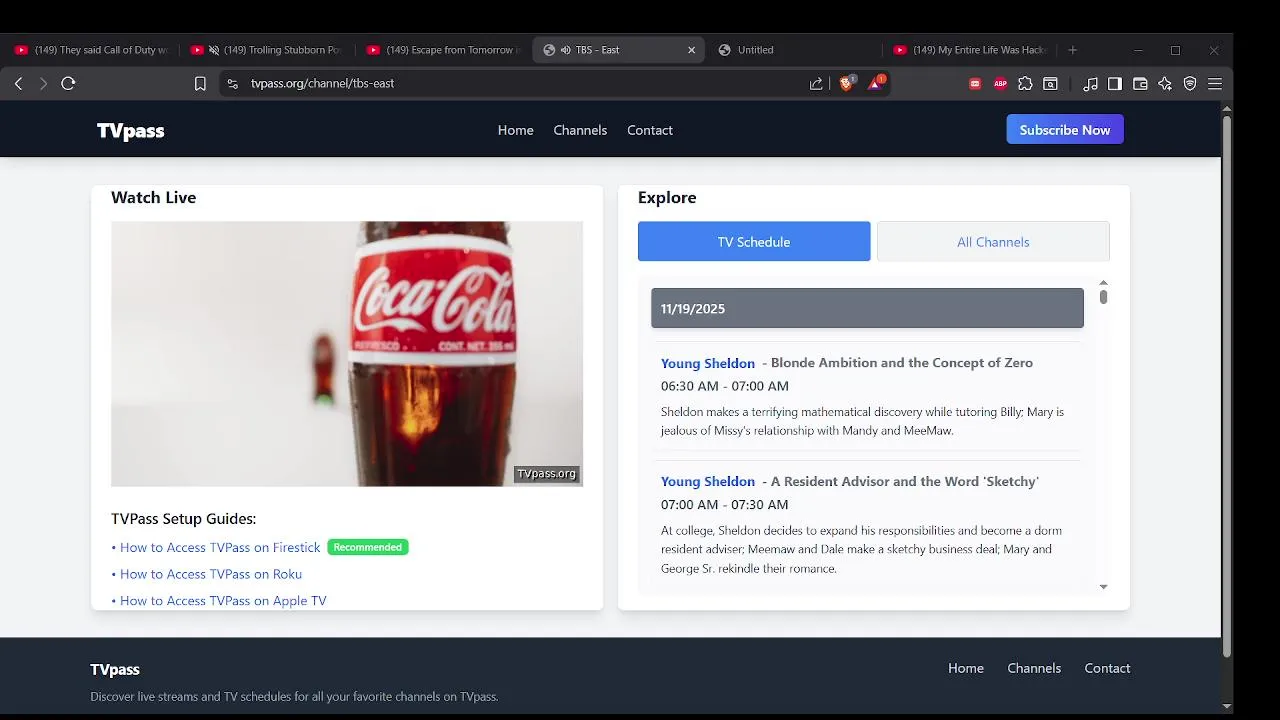
Task: Click the footer Channels link
Action: [1034, 668]
